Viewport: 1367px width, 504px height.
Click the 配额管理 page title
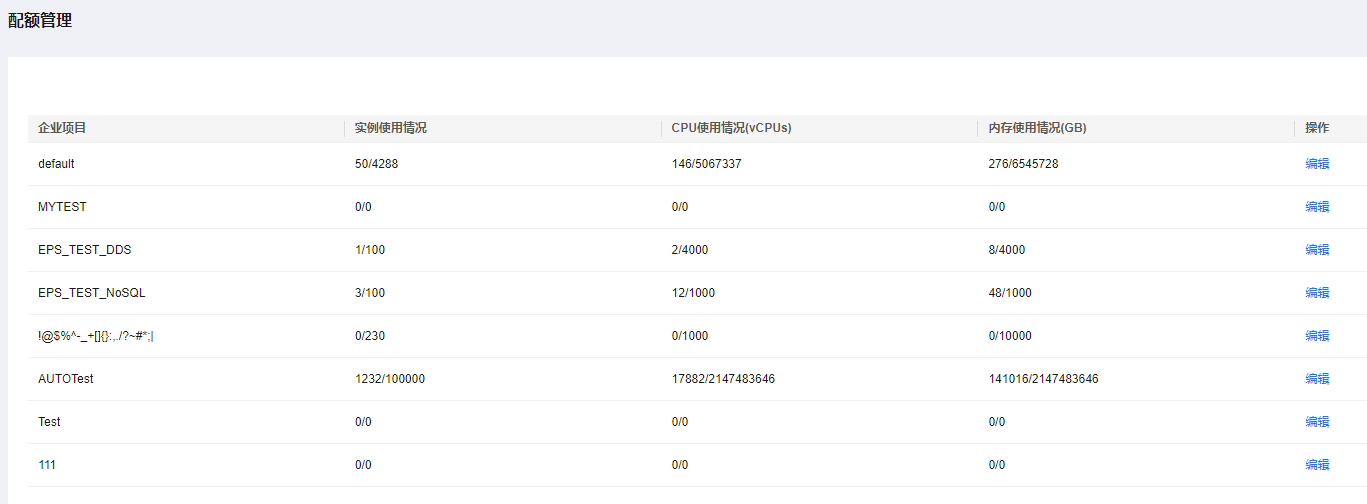(40, 20)
